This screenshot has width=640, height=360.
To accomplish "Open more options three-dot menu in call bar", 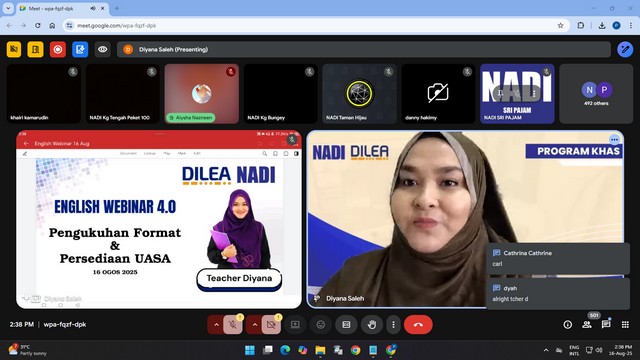I will [x=393, y=324].
